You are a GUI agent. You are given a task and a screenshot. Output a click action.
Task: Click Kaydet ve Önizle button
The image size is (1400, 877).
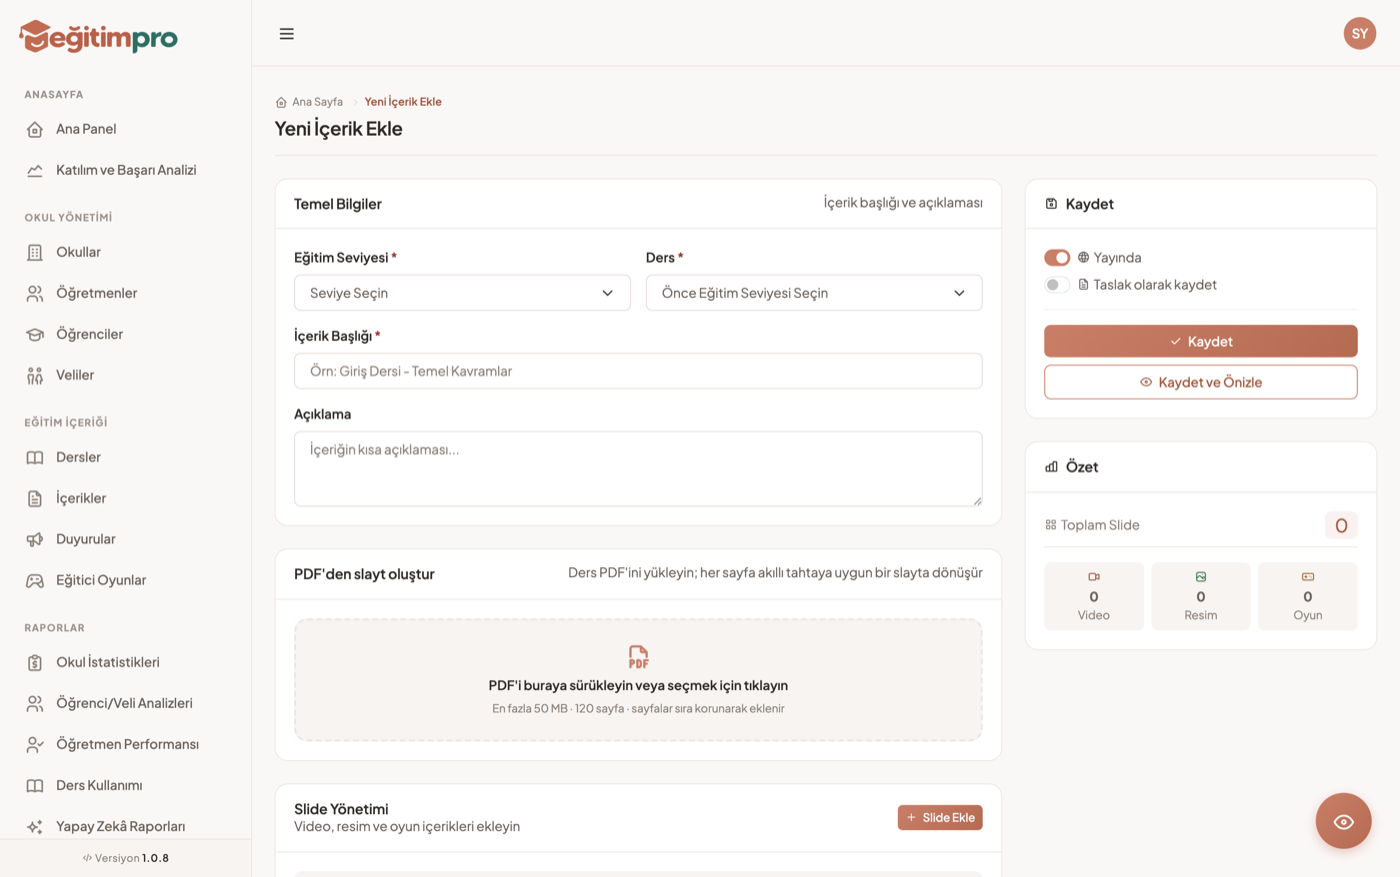[1200, 382]
